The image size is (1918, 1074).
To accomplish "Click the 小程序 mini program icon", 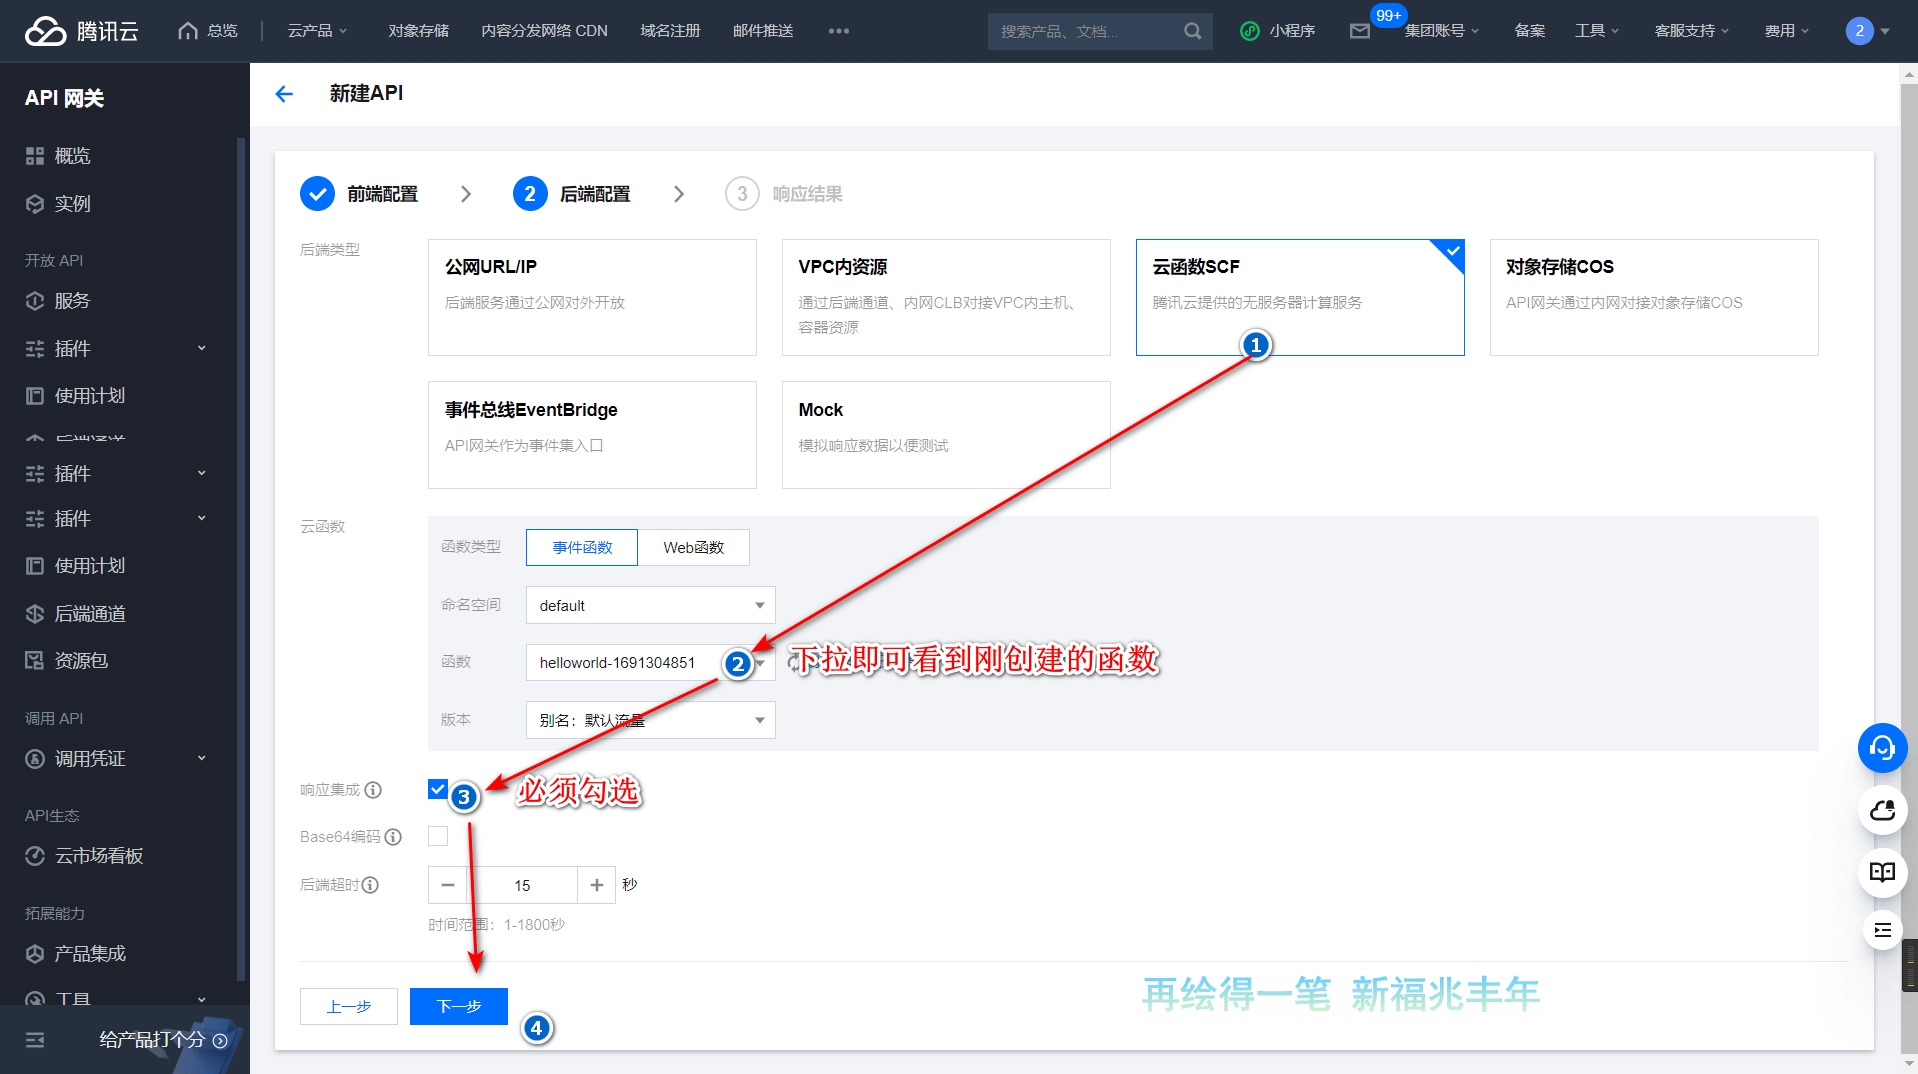I will coord(1277,31).
